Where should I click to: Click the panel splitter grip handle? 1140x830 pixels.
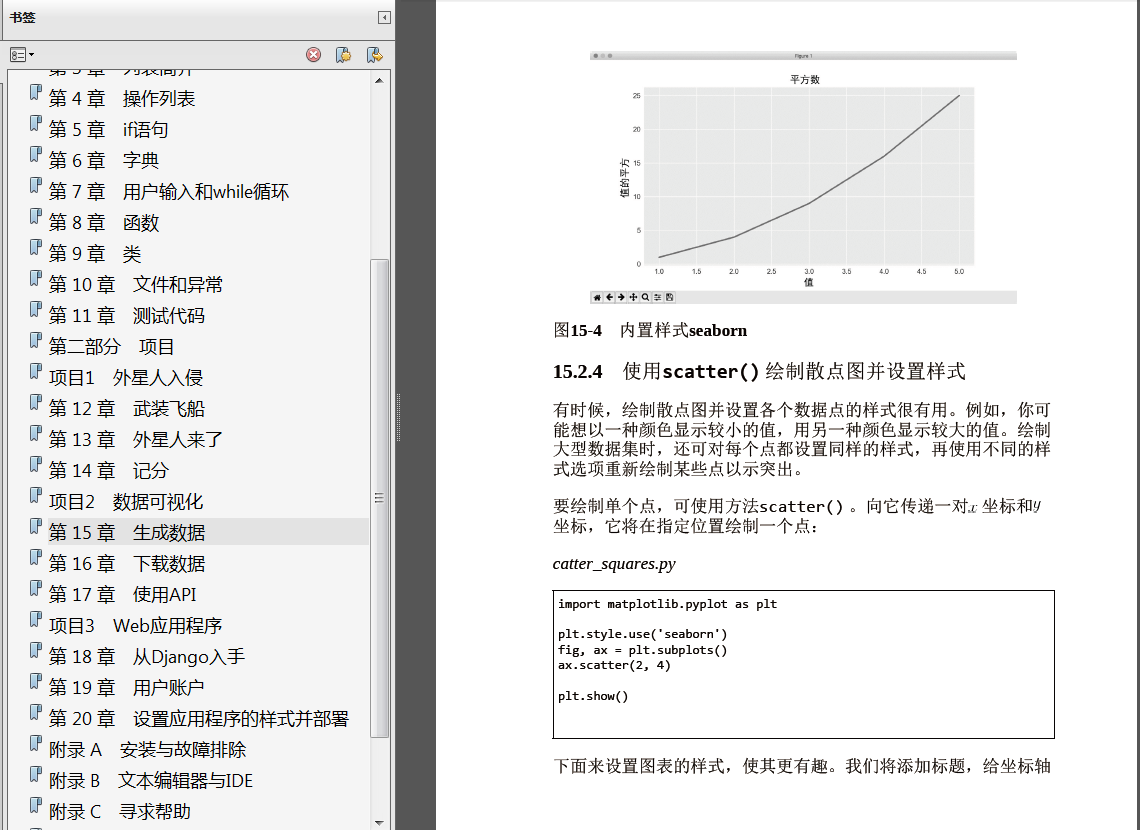click(398, 417)
